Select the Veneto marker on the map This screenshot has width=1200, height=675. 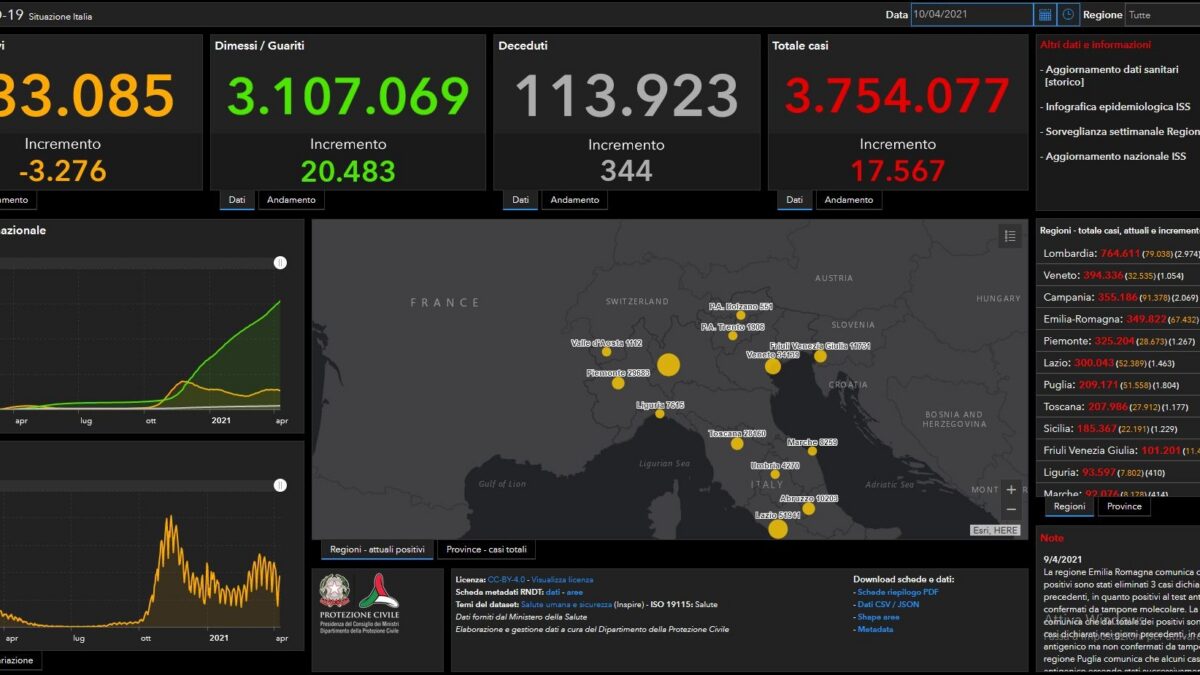click(773, 366)
